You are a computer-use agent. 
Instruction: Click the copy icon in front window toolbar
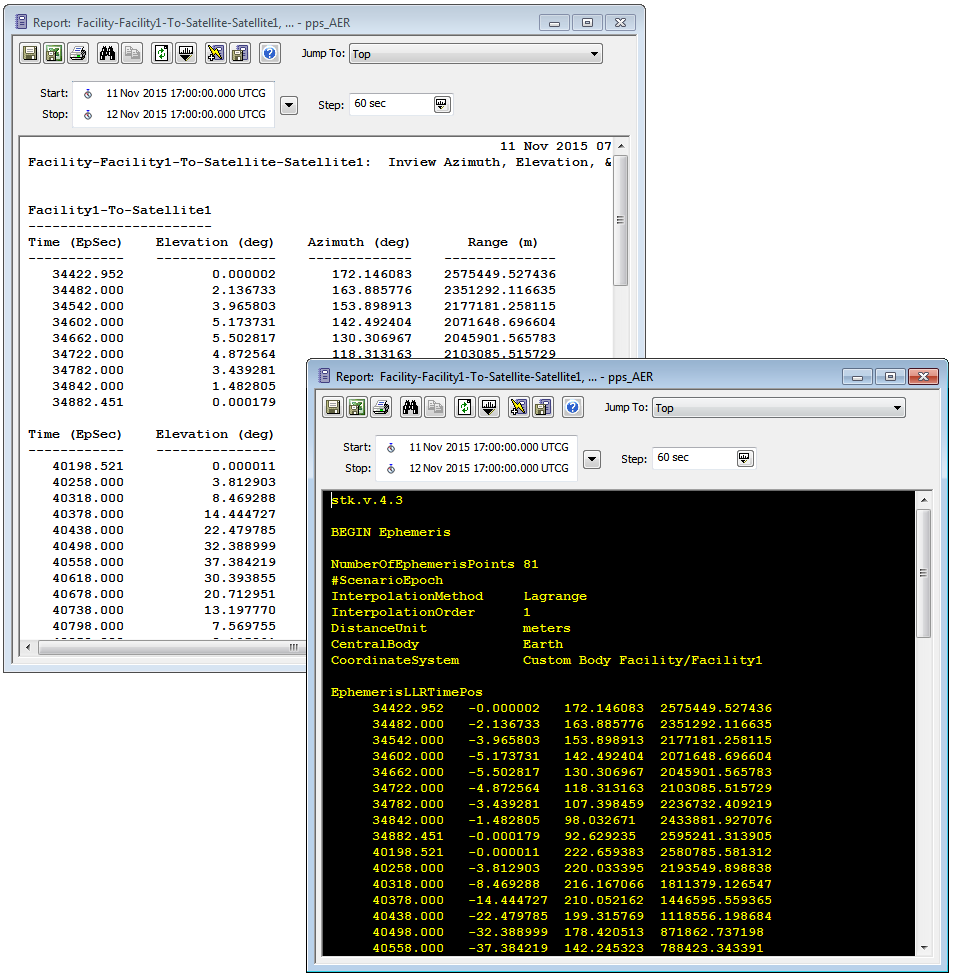tap(435, 407)
